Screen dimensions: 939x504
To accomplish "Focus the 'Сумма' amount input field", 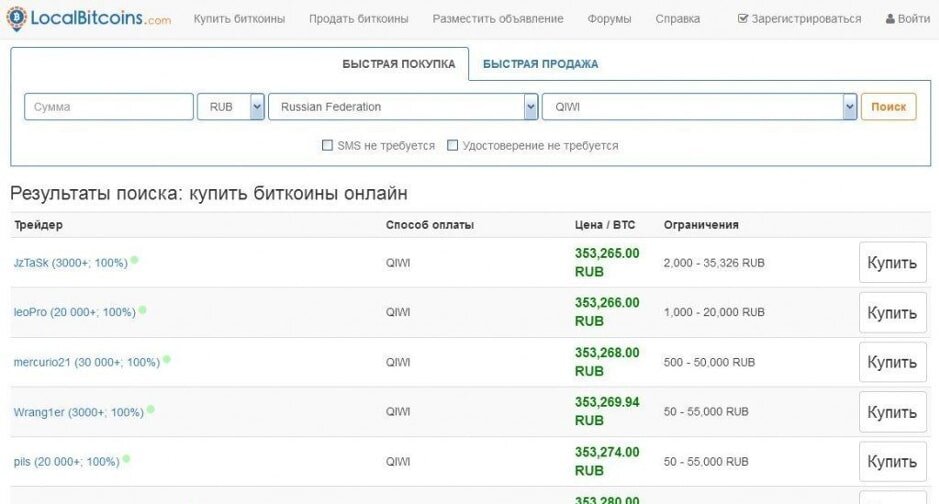I will [109, 107].
